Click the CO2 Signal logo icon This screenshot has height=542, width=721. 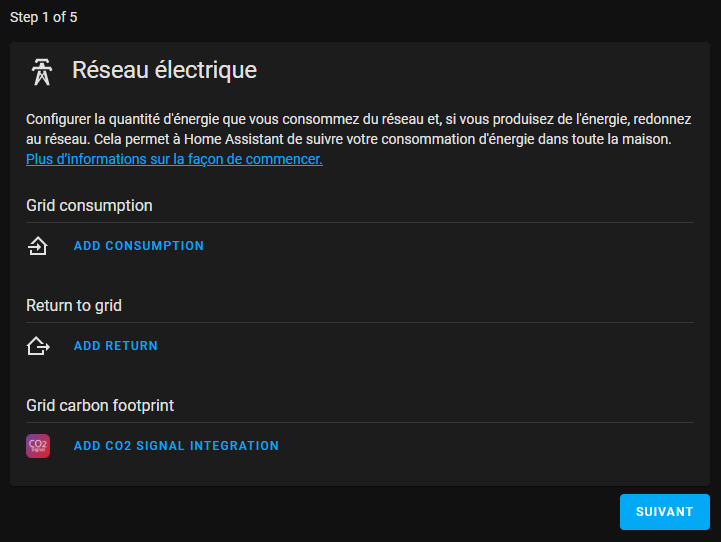pyautogui.click(x=38, y=446)
